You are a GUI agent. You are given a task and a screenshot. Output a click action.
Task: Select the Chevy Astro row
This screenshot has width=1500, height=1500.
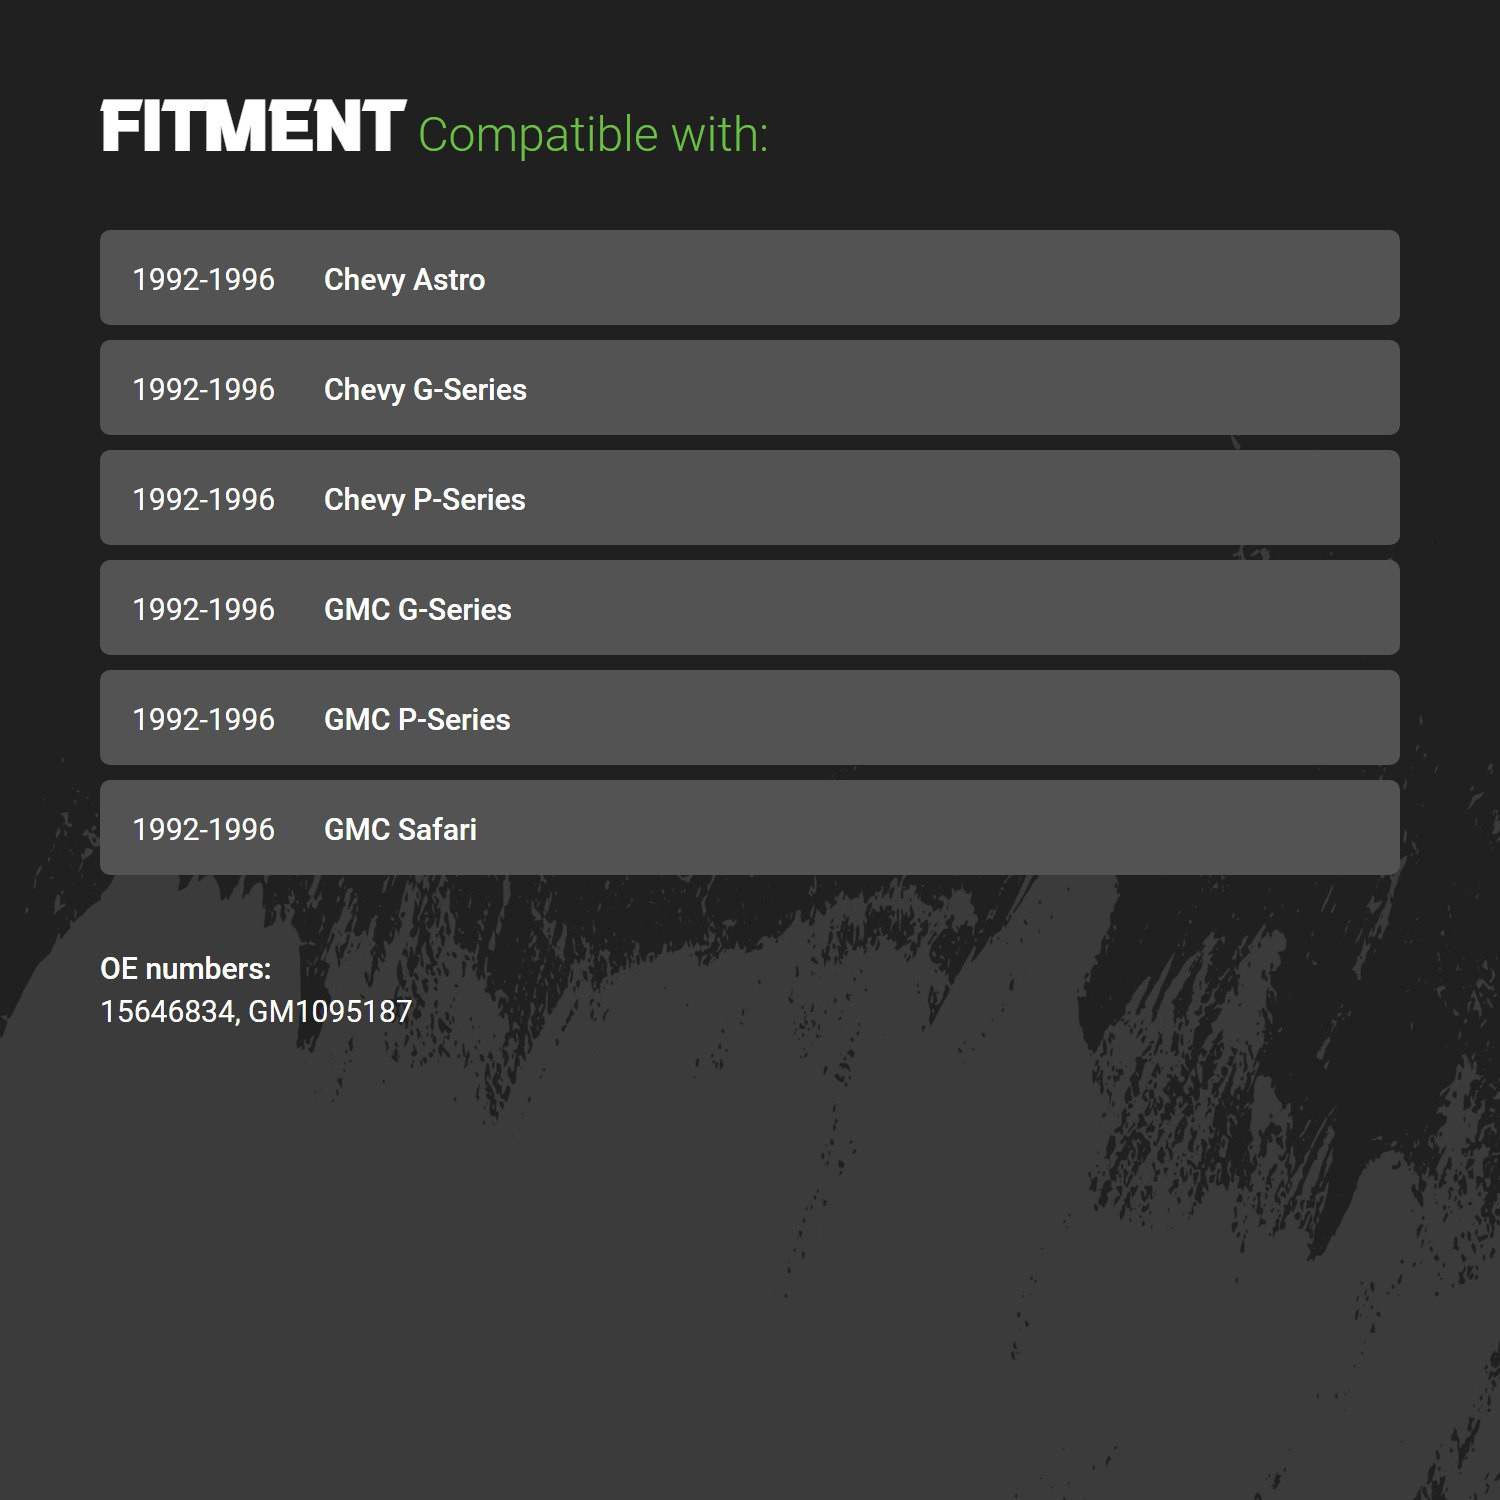click(750, 277)
